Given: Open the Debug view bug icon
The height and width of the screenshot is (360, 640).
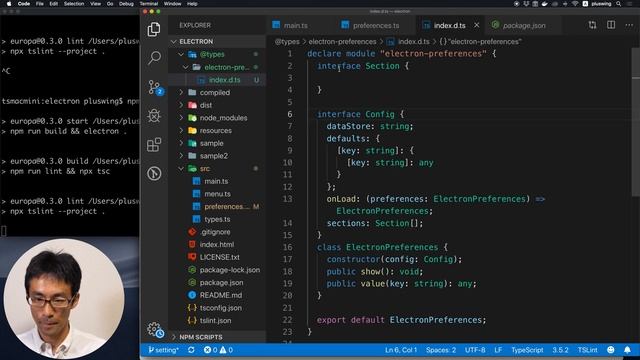Looking at the screenshot, I should (154, 116).
